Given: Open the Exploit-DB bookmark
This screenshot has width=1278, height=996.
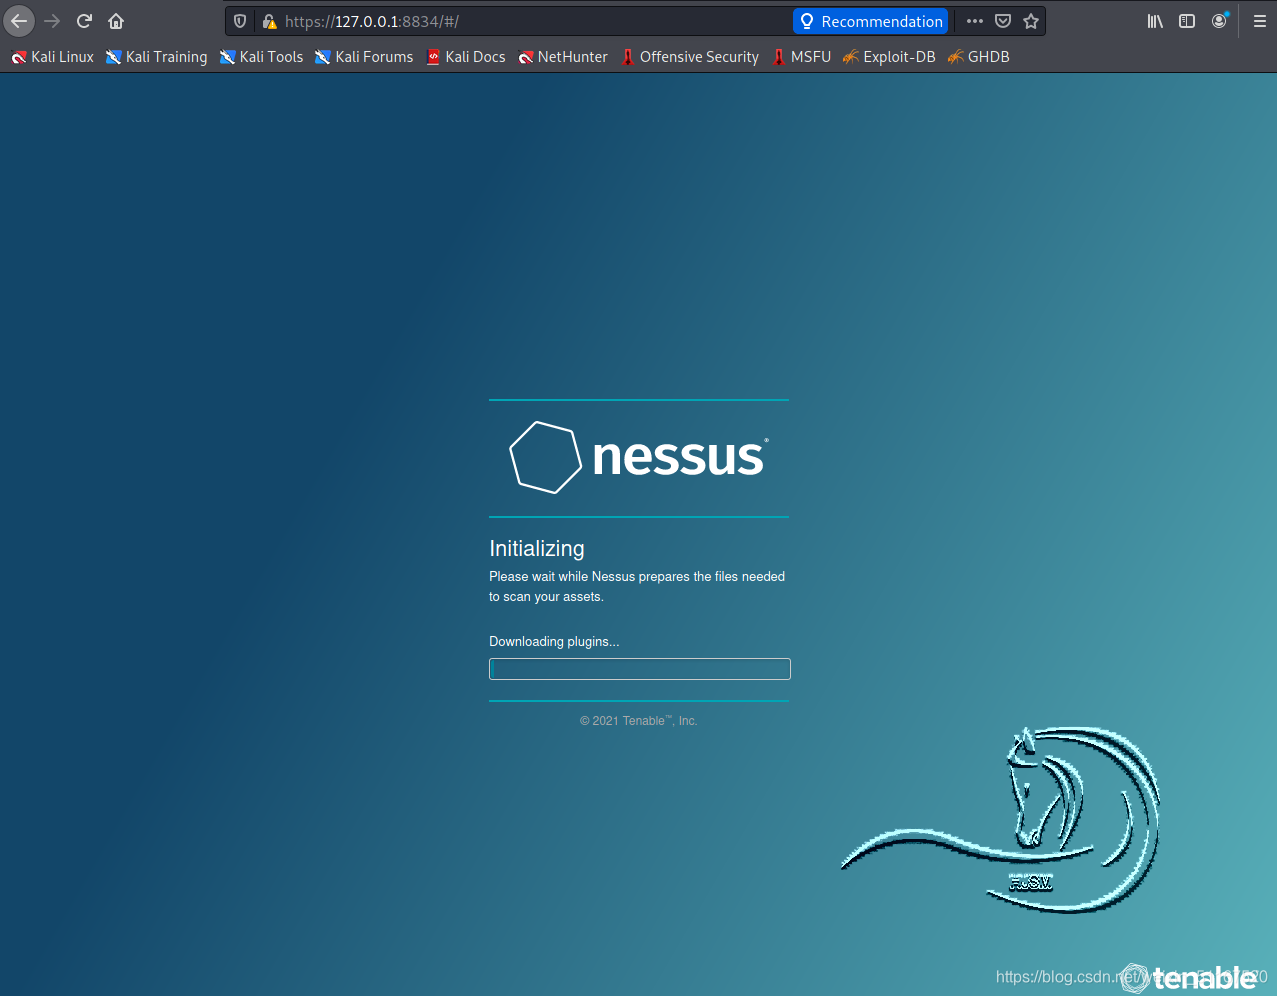Looking at the screenshot, I should point(889,57).
